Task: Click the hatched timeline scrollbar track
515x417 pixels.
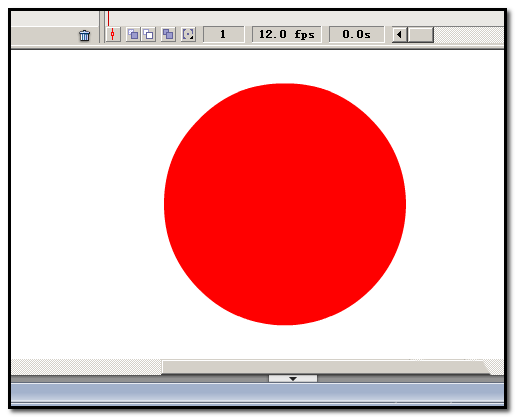Action: coord(469,35)
